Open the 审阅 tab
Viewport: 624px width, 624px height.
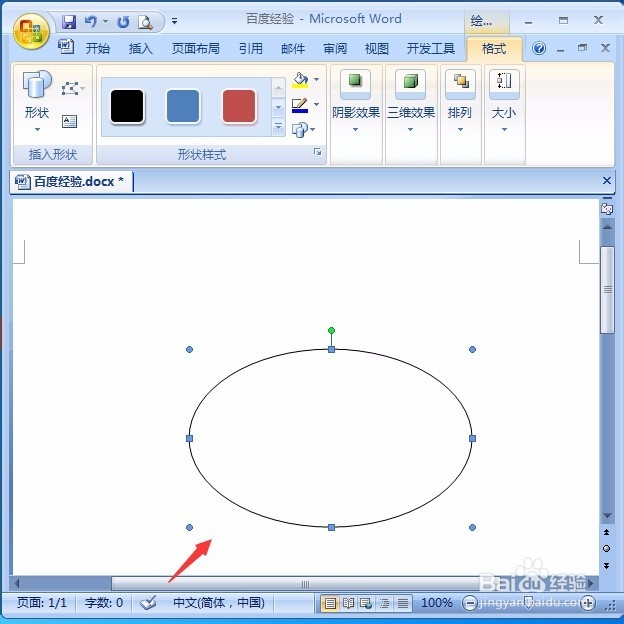[335, 49]
